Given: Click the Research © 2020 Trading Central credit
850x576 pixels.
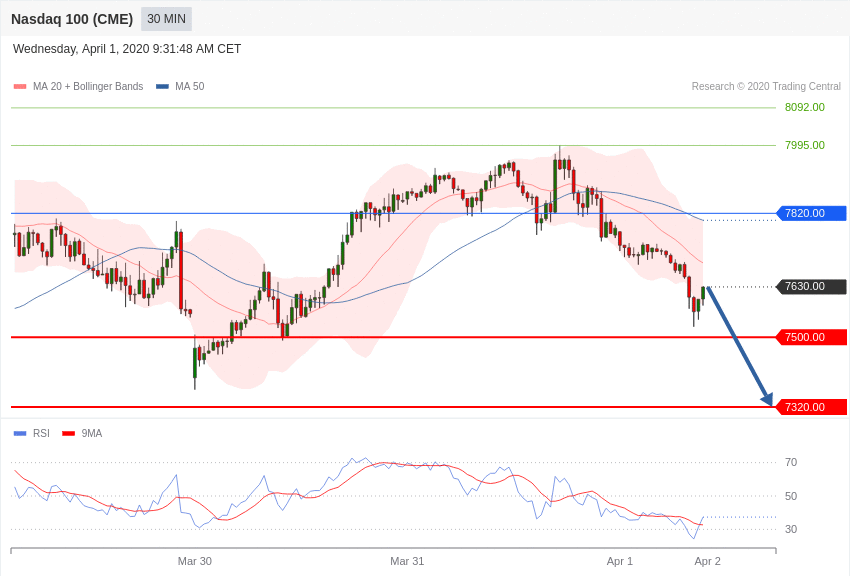Looking at the screenshot, I should coord(766,86).
